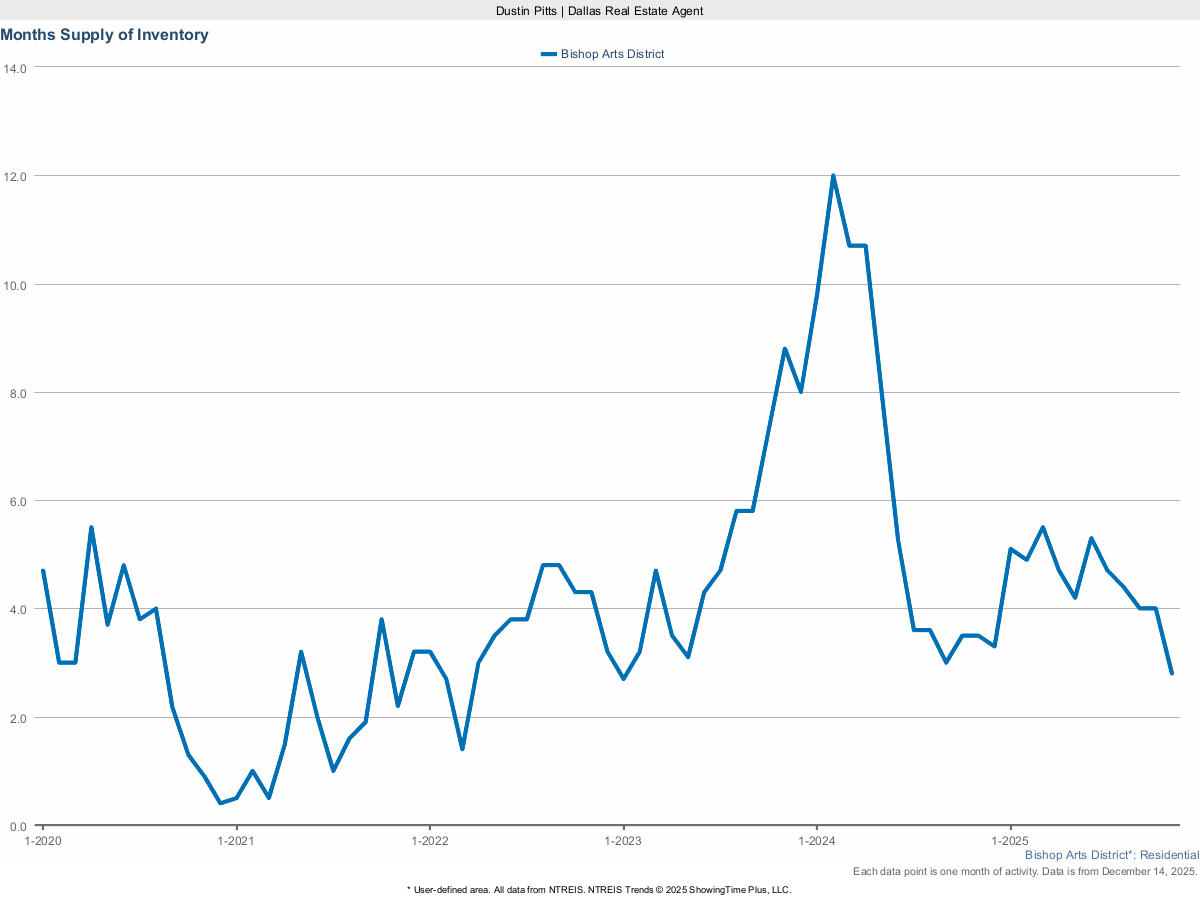Click the first data point at 1-2020
Viewport: 1200px width, 900px height.
point(43,571)
